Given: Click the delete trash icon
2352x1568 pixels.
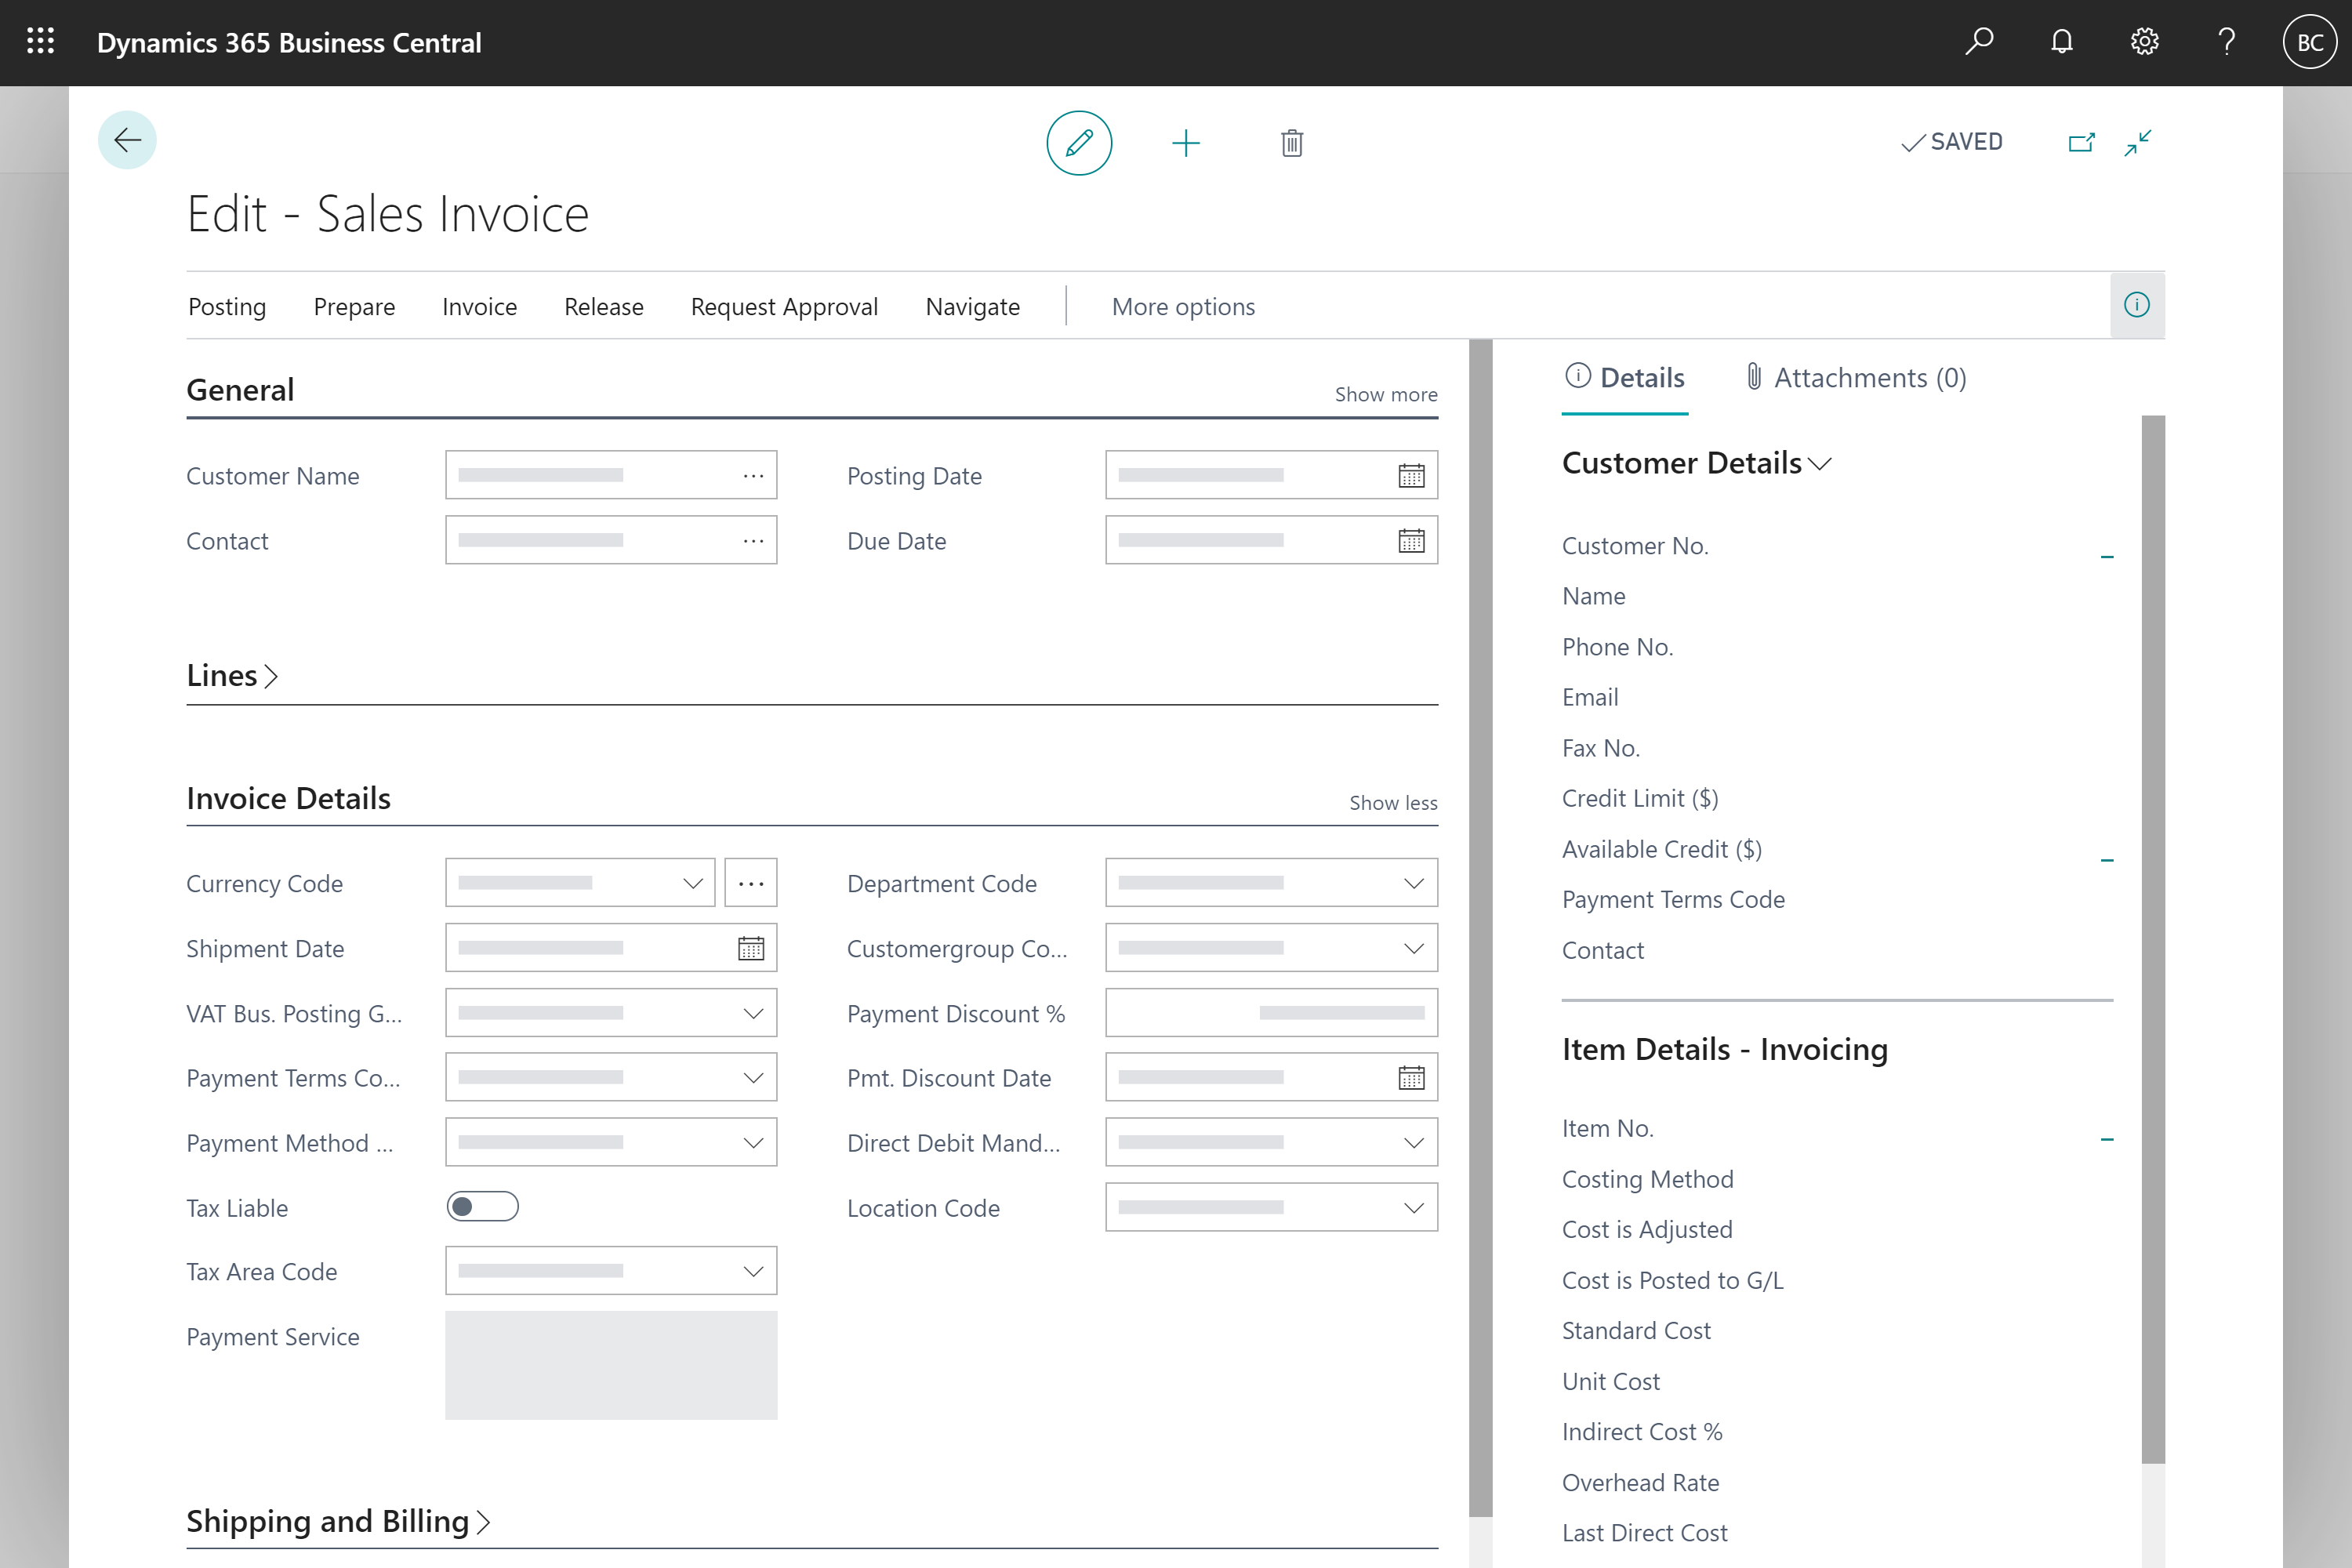Looking at the screenshot, I should (x=1291, y=143).
